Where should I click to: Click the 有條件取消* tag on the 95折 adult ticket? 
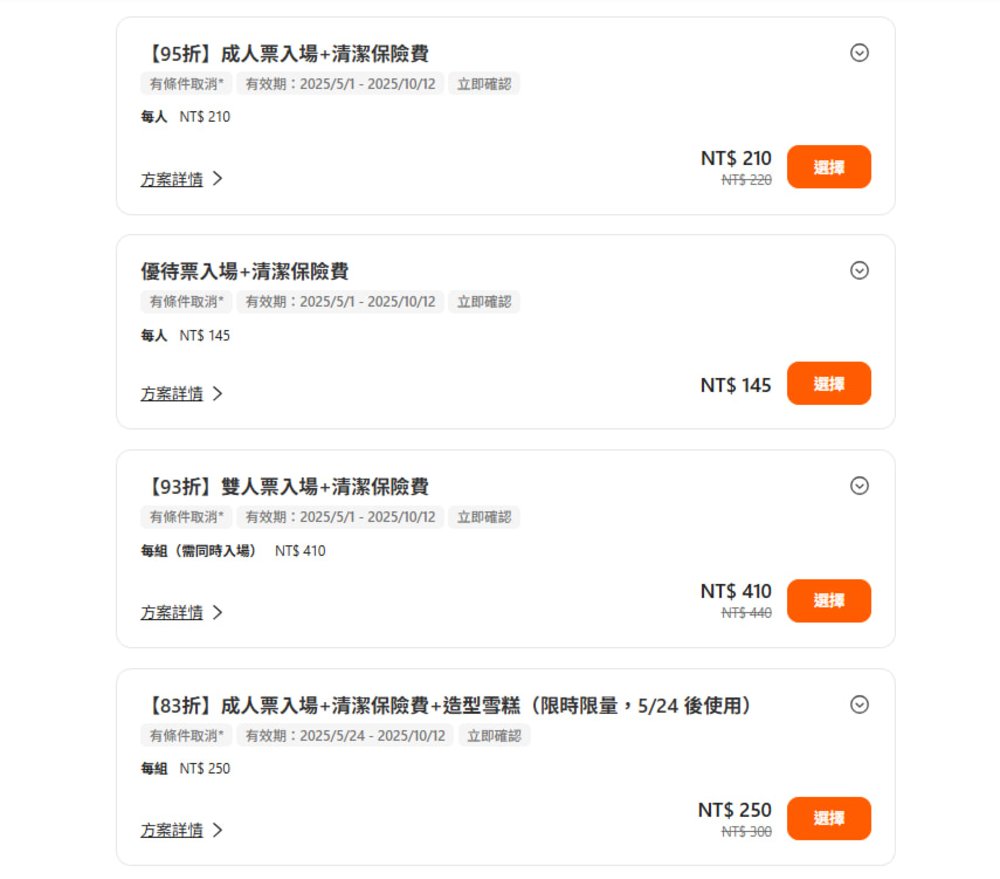[x=186, y=84]
